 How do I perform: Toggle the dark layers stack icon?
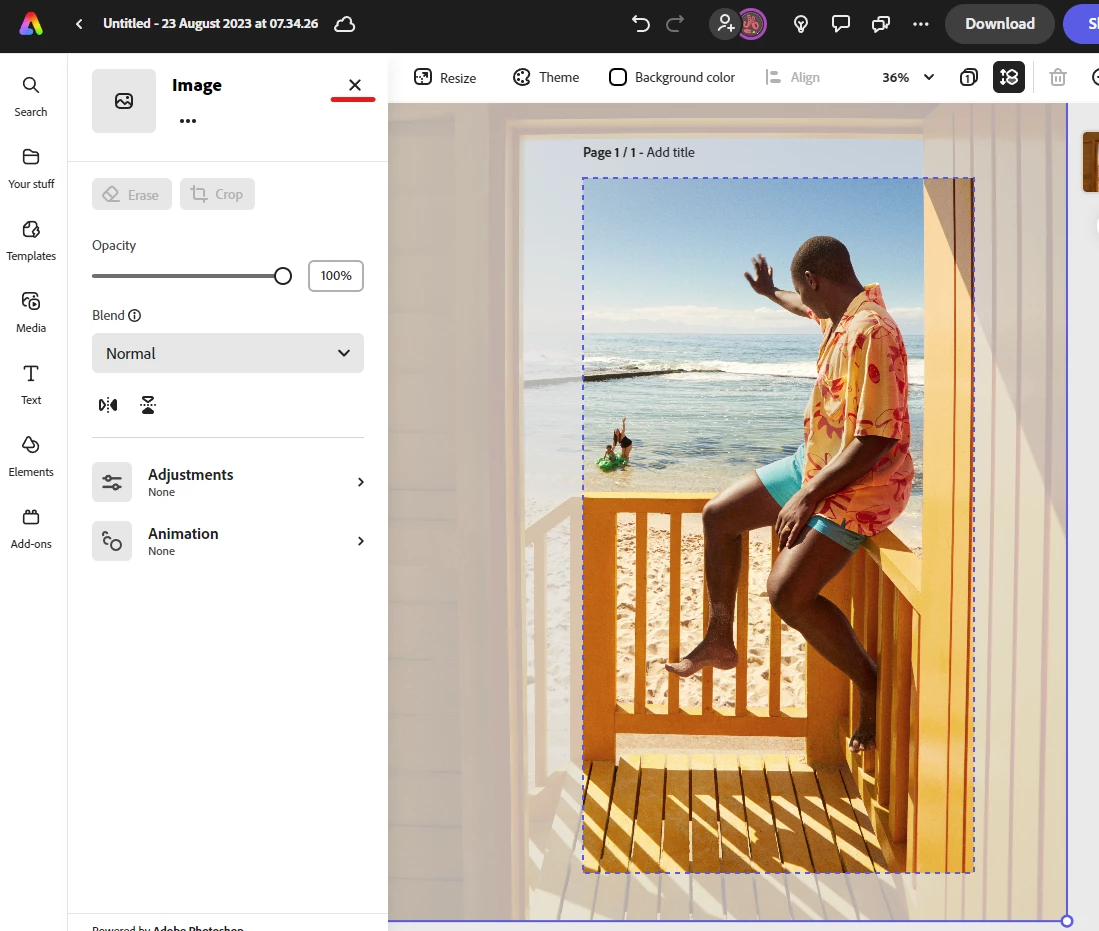[1009, 77]
